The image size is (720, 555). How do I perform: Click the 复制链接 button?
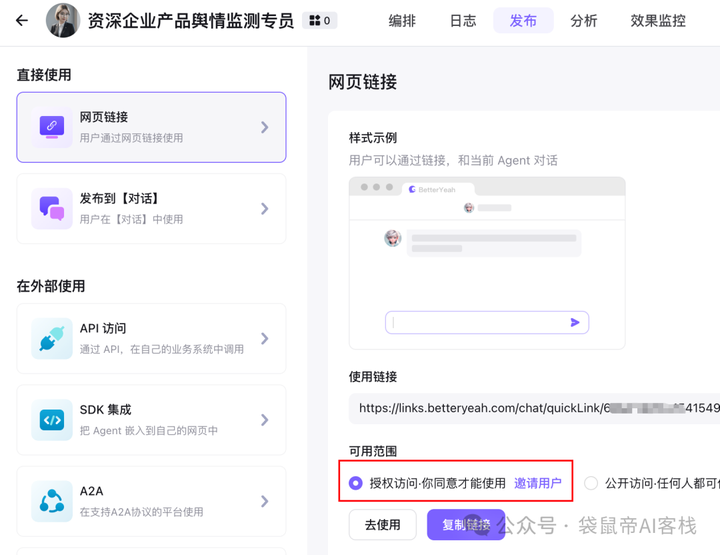point(466,524)
